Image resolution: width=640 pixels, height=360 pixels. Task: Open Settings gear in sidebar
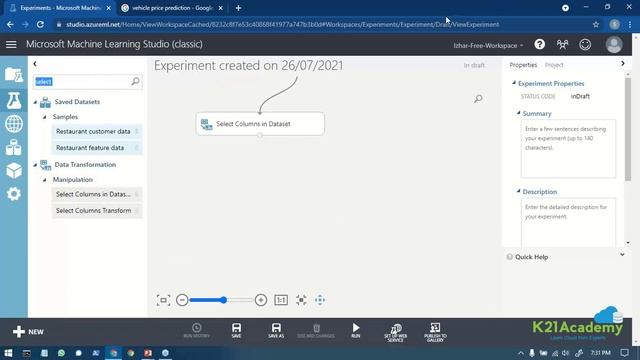[x=14, y=194]
